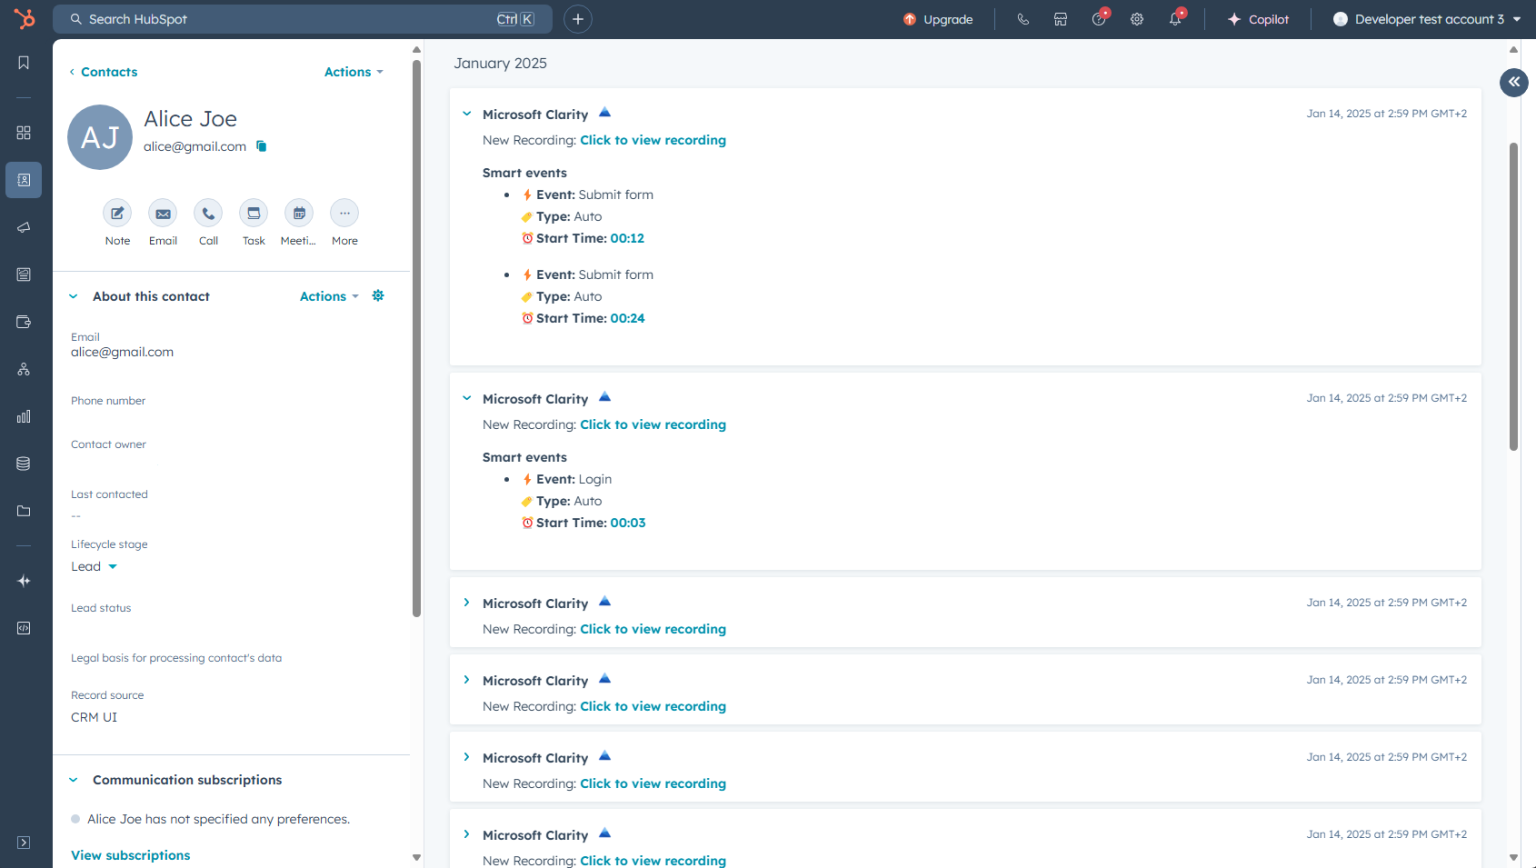Open the Reporting bar chart icon in sidebar
The width and height of the screenshot is (1536, 868).
pos(23,416)
